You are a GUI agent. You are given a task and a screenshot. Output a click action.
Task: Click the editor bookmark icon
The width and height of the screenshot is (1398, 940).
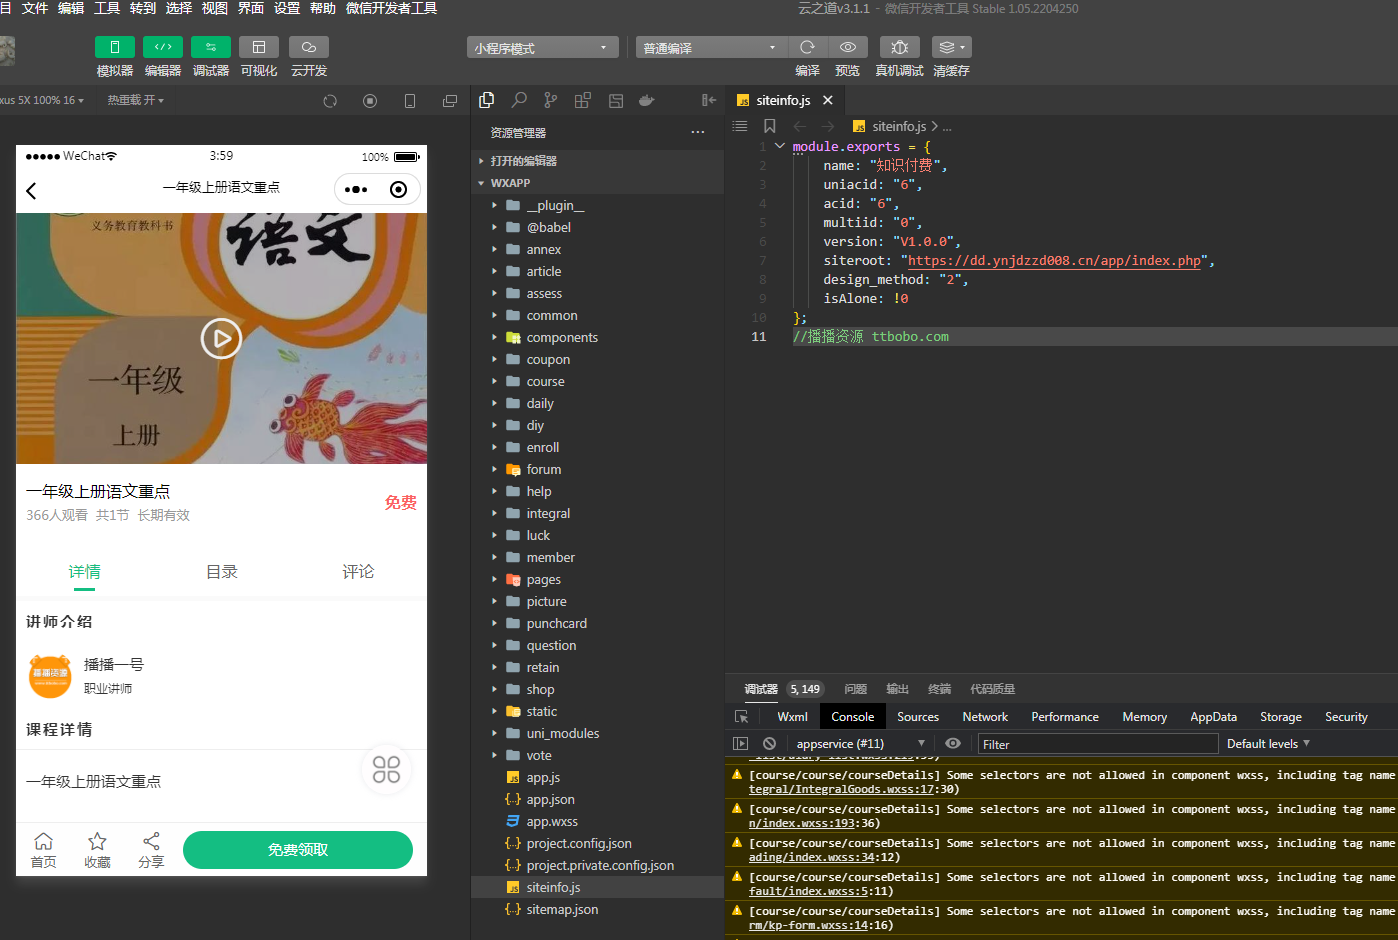pos(770,126)
